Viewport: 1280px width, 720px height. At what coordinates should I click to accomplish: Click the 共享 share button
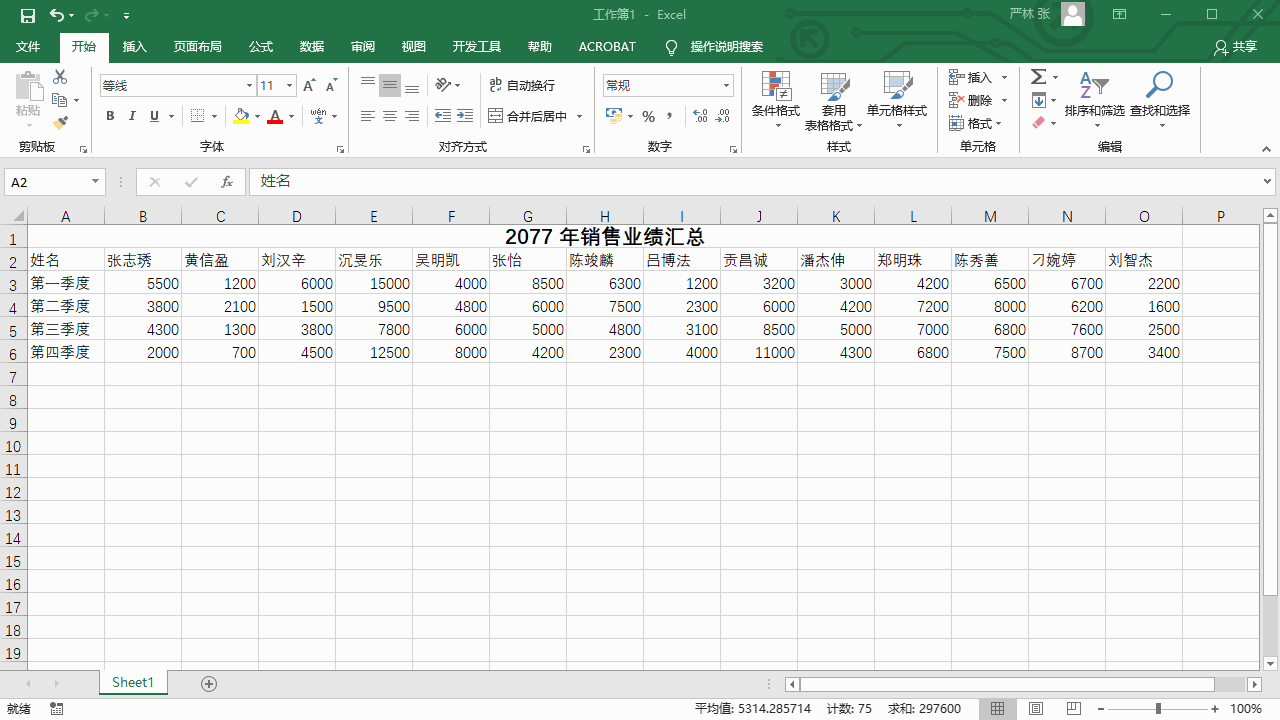[1235, 47]
